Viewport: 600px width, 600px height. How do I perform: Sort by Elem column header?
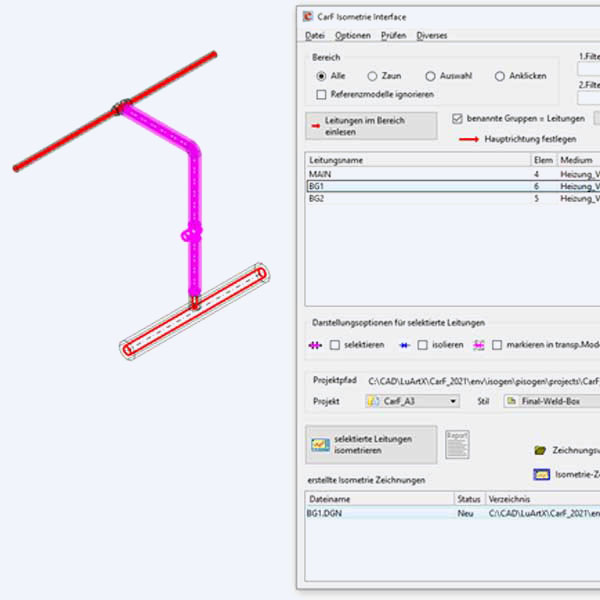543,160
